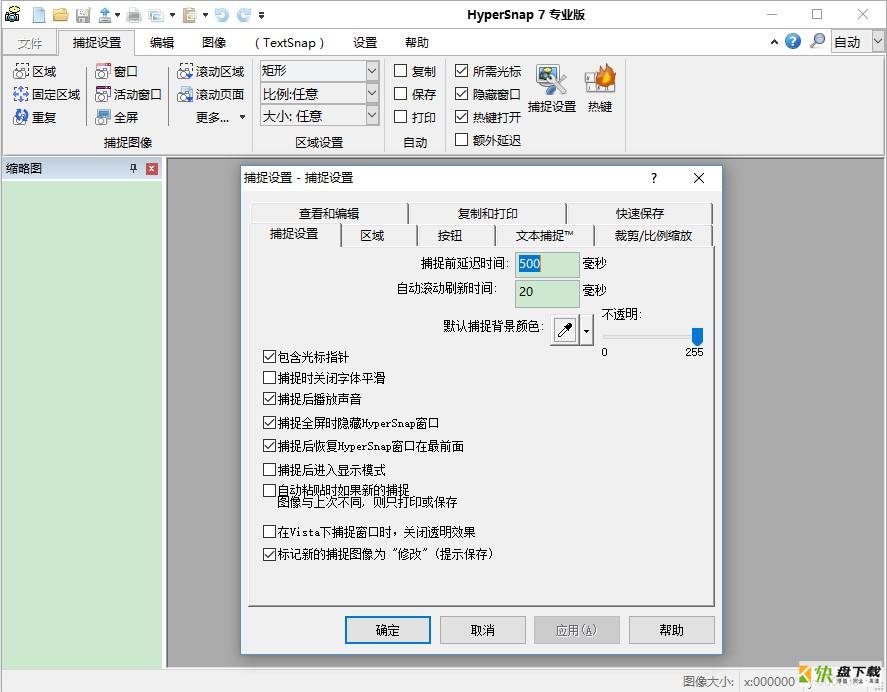Open the 热键 hotkeys button
This screenshot has height=692, width=887.
pyautogui.click(x=600, y=88)
